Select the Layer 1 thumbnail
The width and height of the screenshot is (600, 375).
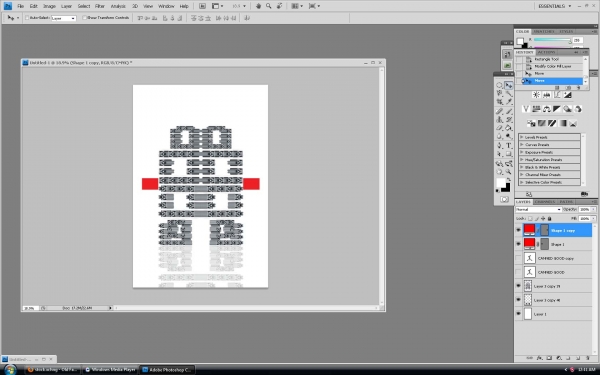[528, 314]
